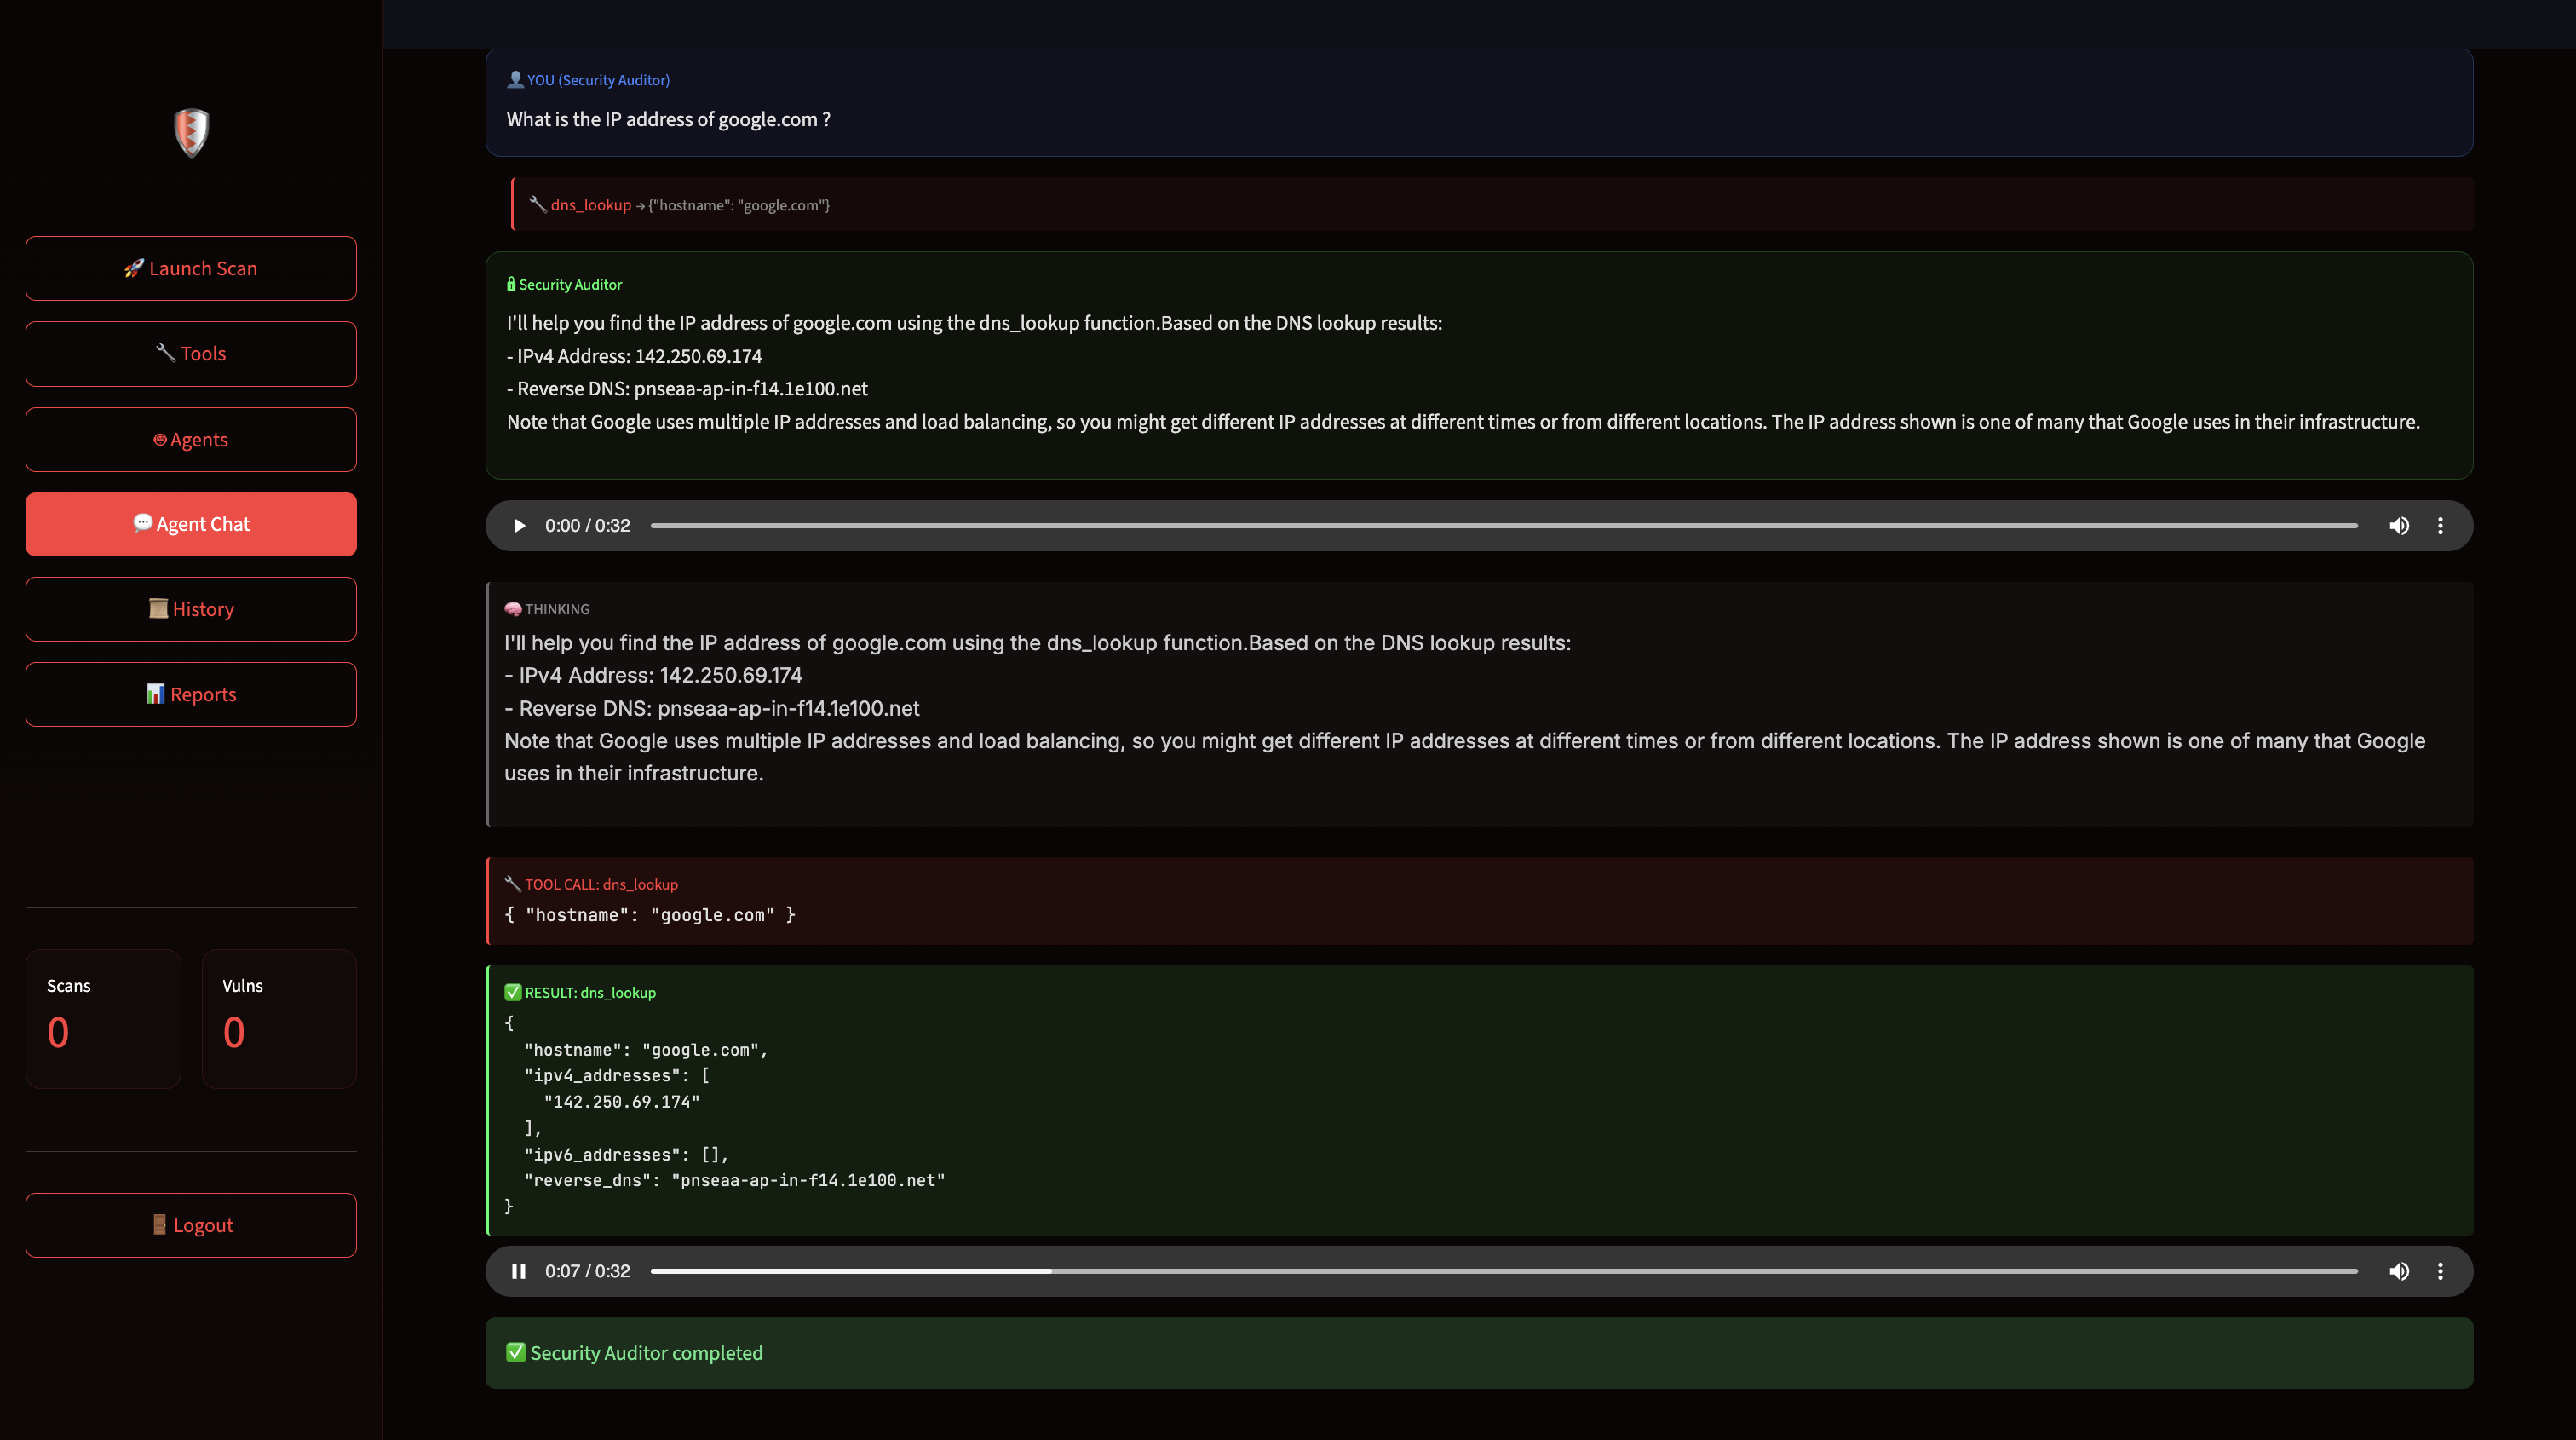Mute the first audio player's volume
This screenshot has width=2576, height=1440.
click(2399, 526)
